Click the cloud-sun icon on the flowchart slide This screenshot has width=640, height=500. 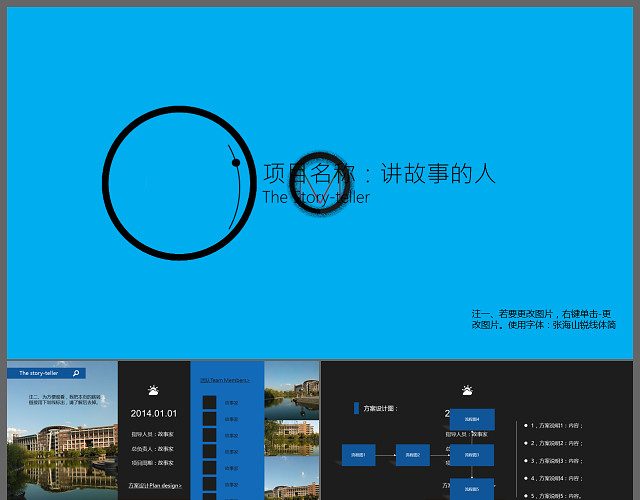coord(467,390)
